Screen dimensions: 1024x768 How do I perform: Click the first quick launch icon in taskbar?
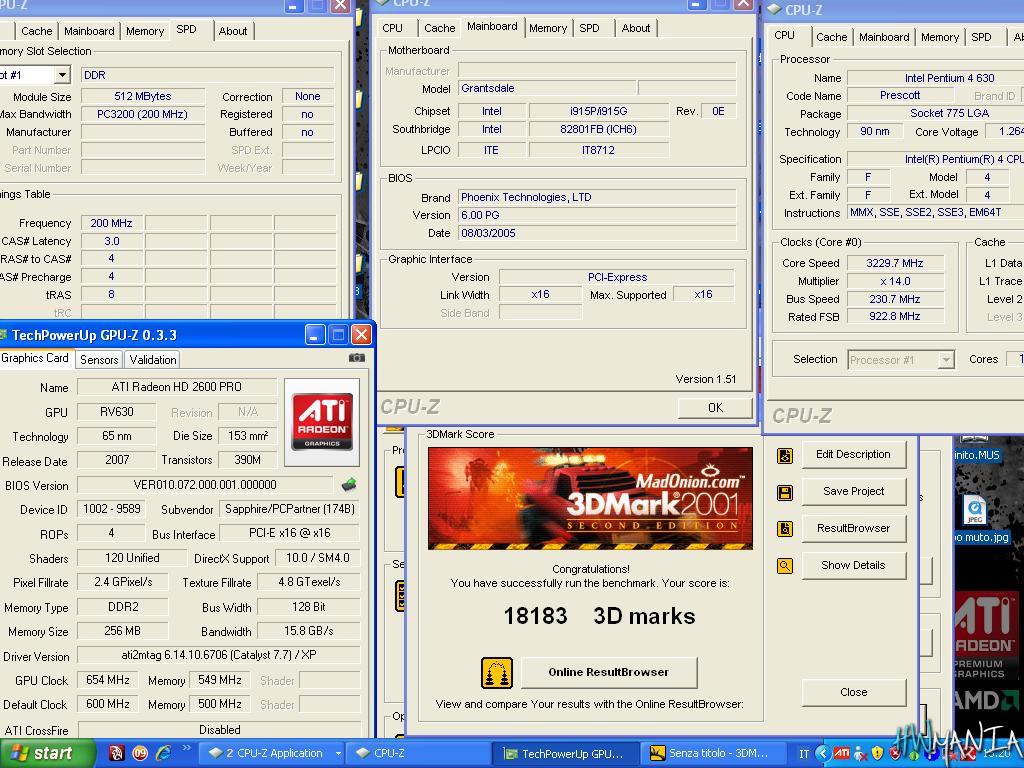[x=116, y=753]
